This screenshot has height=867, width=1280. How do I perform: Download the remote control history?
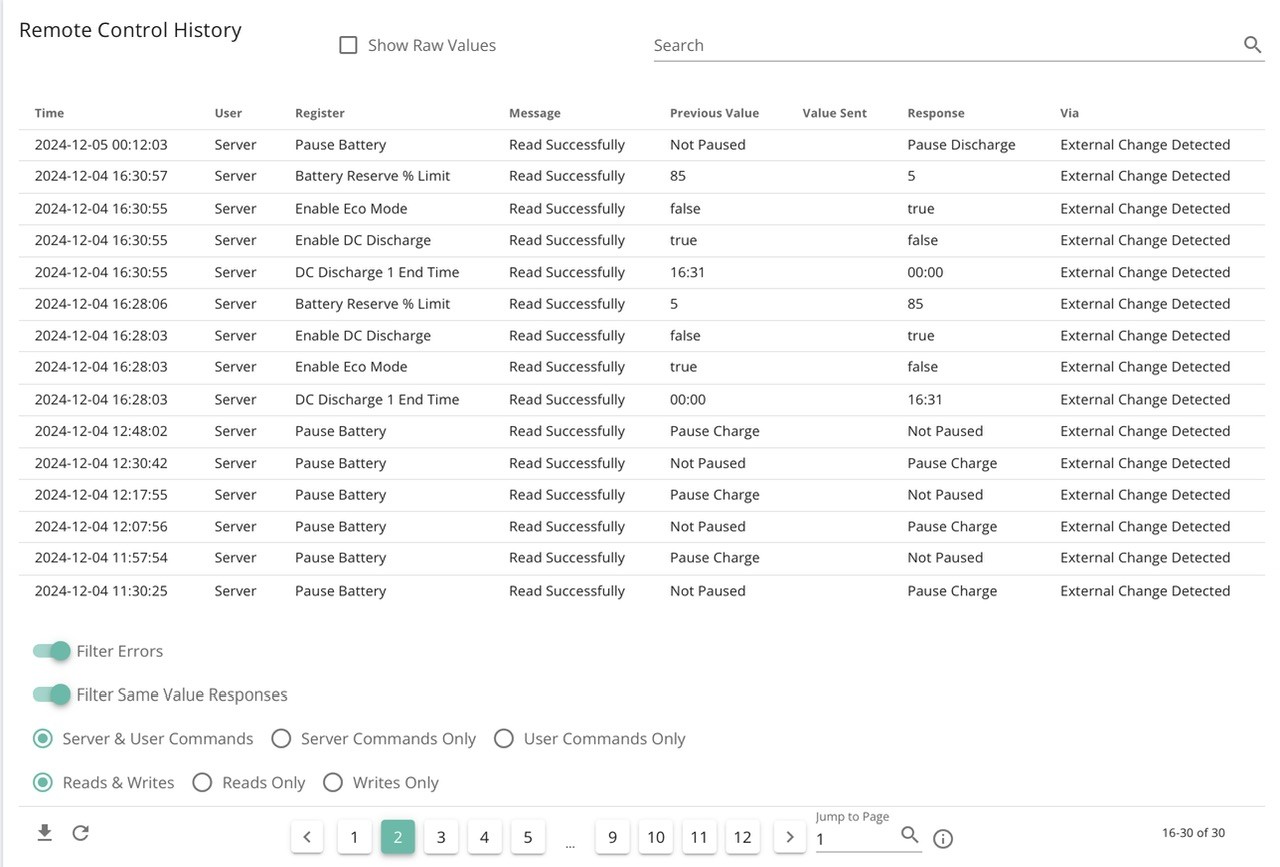click(x=44, y=833)
